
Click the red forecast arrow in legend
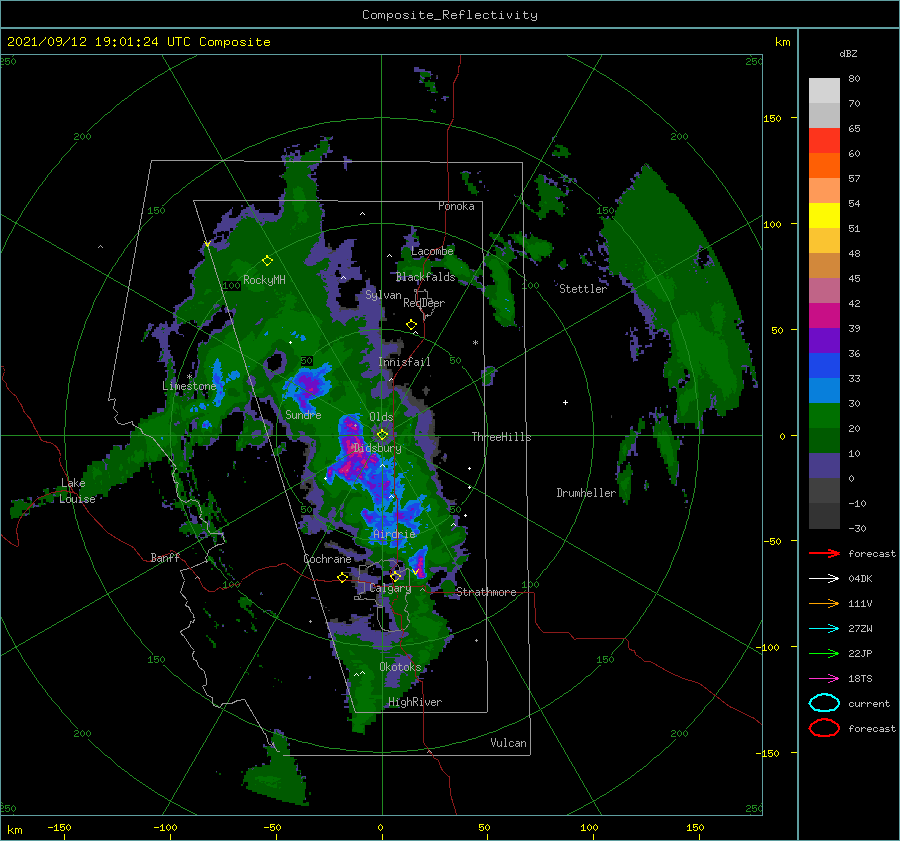point(824,553)
